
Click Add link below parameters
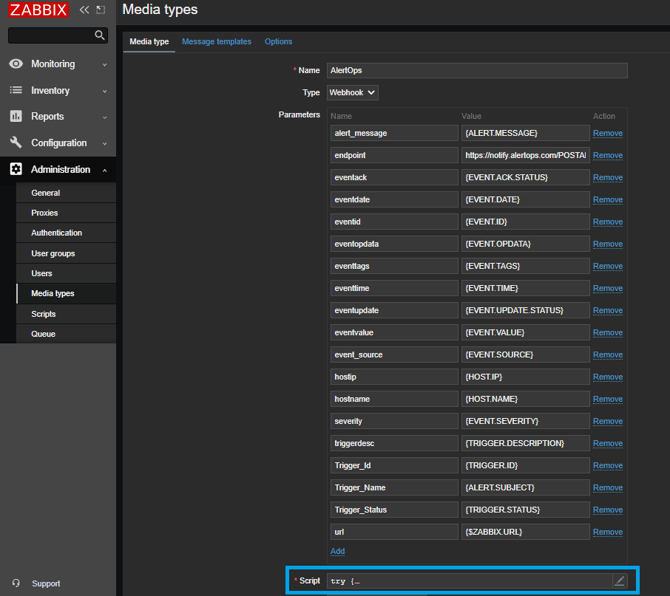337,551
